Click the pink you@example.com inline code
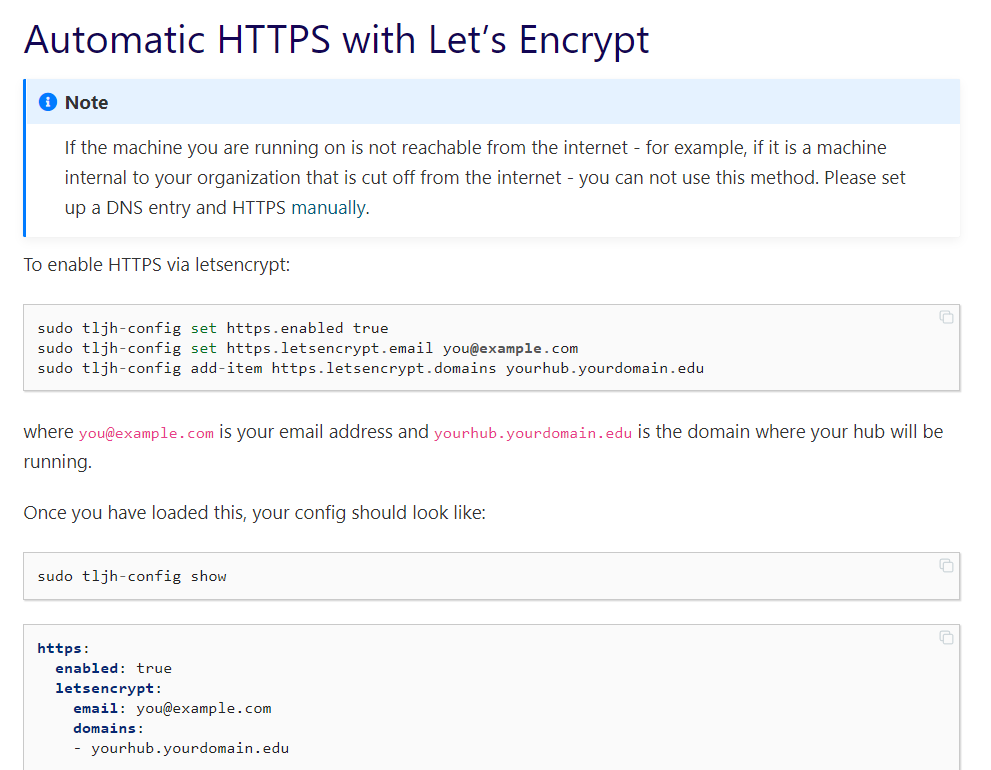This screenshot has height=770, width=991. [146, 433]
